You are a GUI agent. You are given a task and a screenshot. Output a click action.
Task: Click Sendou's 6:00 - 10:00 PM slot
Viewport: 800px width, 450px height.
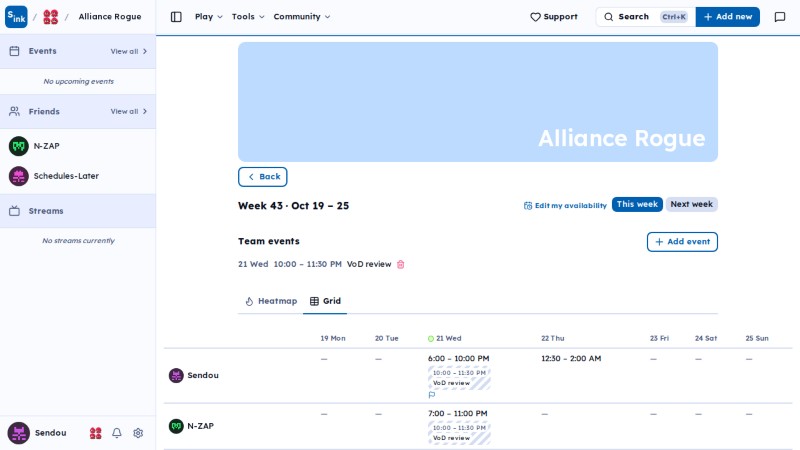(458, 359)
